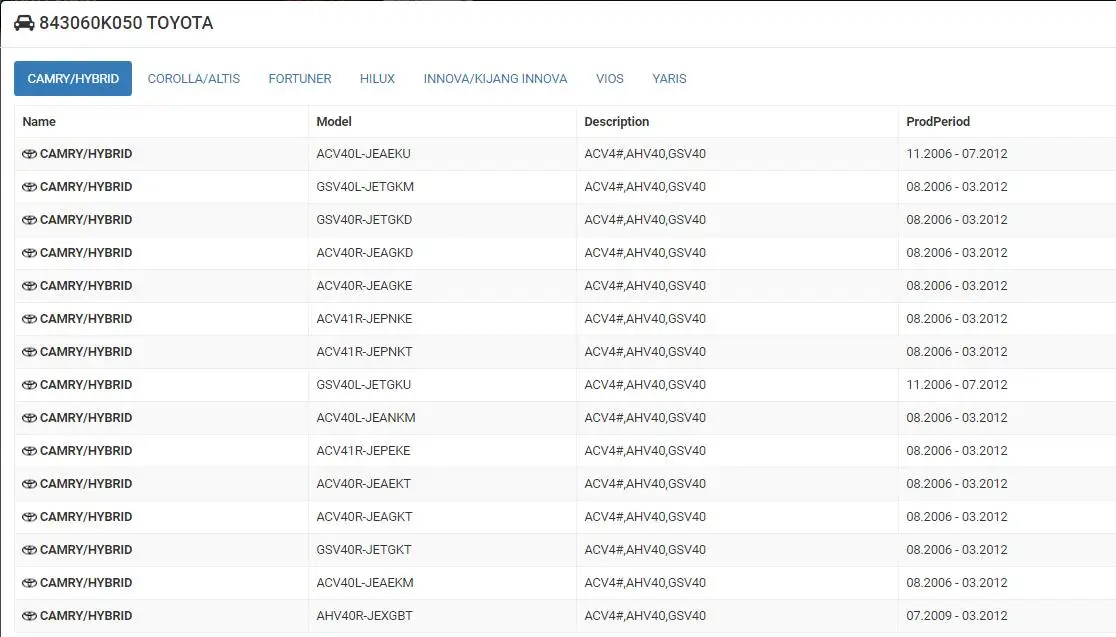This screenshot has height=637, width=1116.
Task: Click Toyota logo in ACV41R-JEPNKT row
Action: pyautogui.click(x=29, y=352)
